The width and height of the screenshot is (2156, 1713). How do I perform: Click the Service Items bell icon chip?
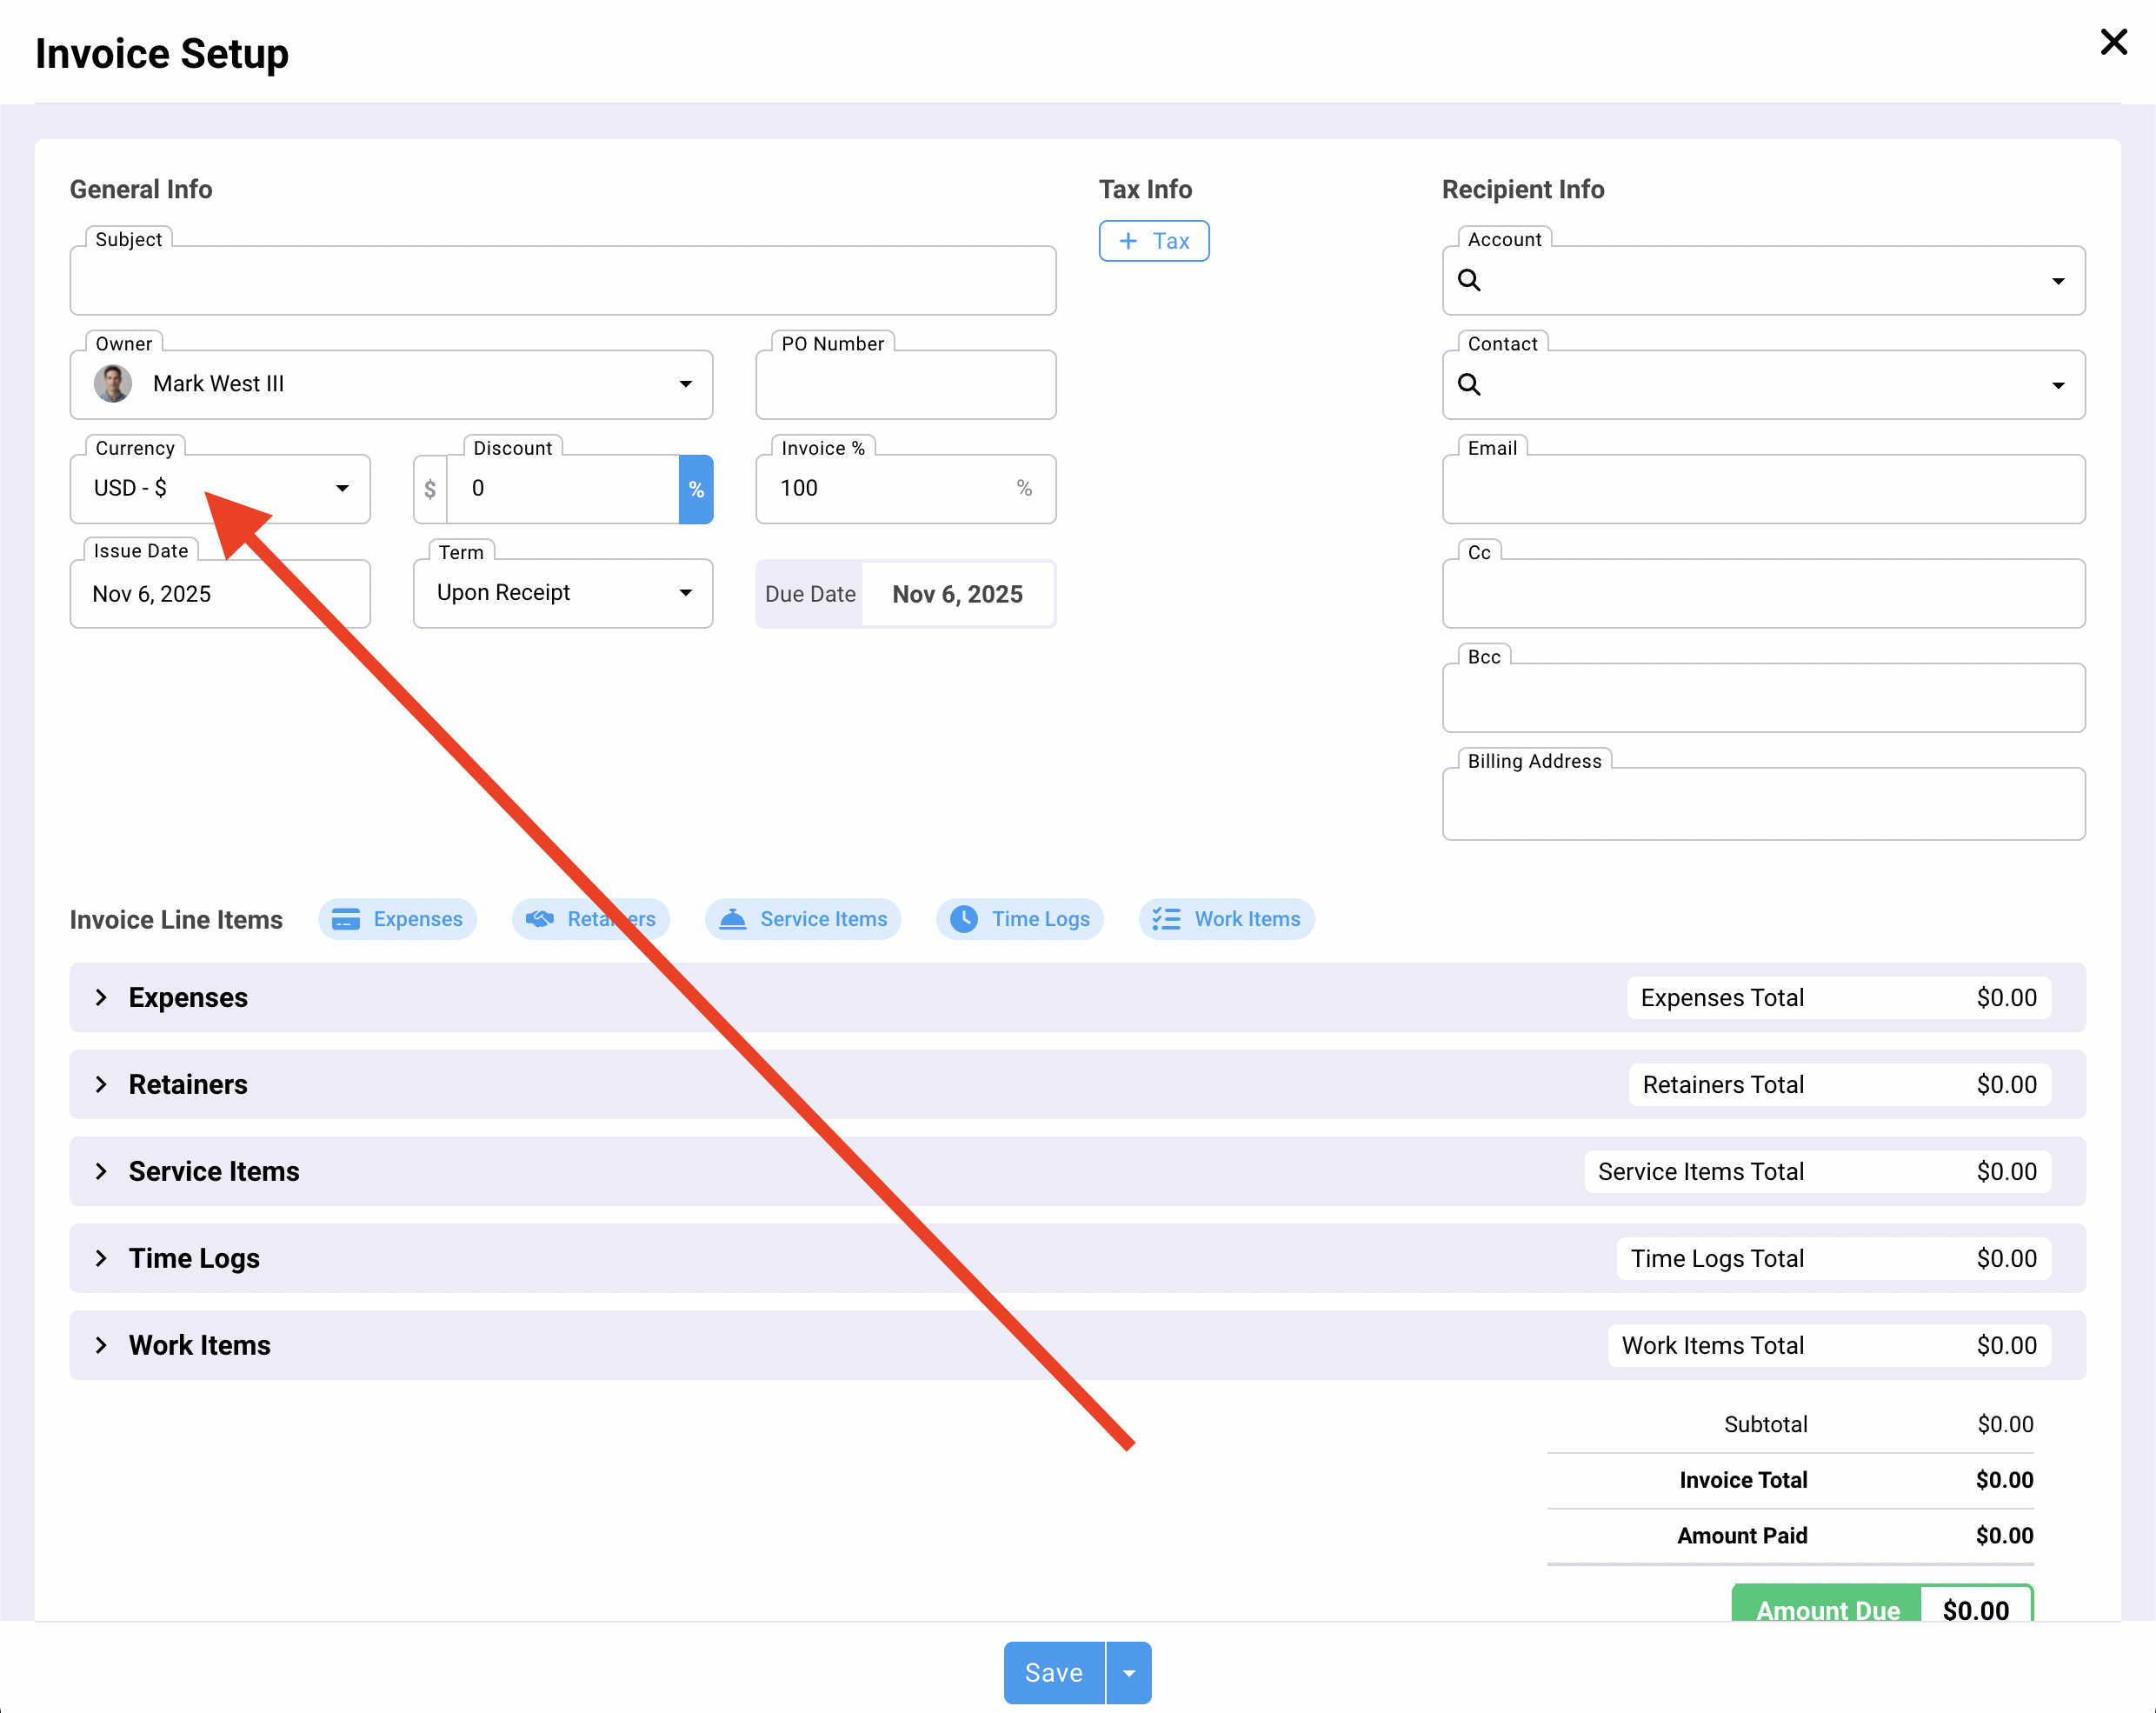pos(803,919)
